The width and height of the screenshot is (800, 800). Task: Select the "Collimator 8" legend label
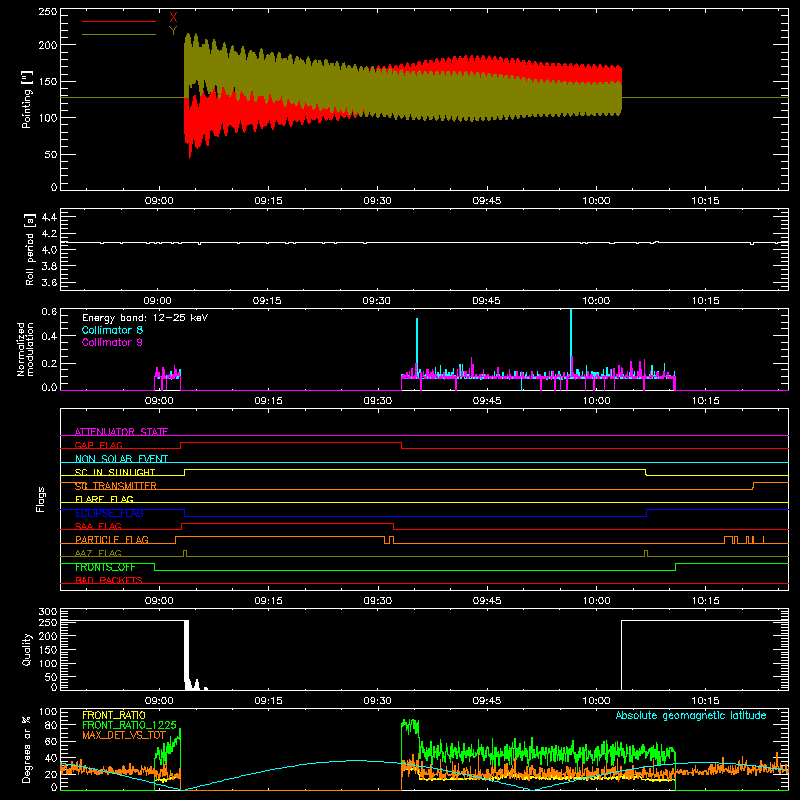[112, 330]
